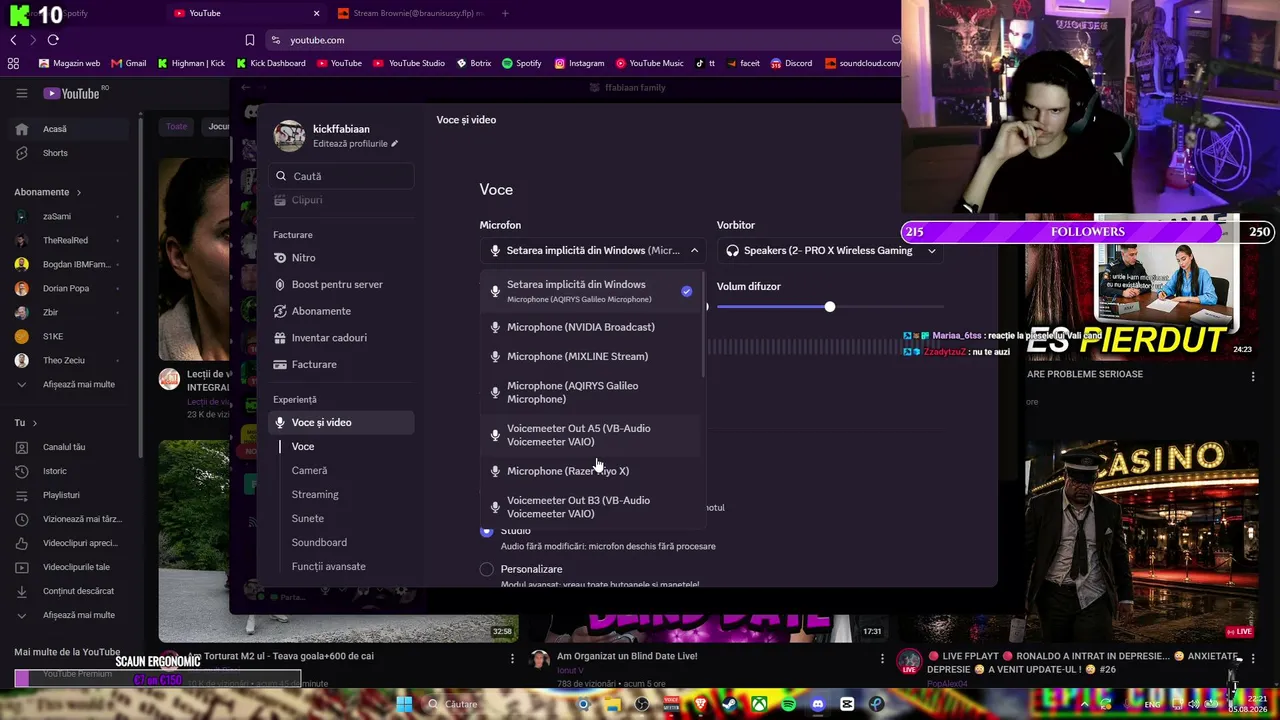
Task: Open Instagram bookmark
Action: click(x=579, y=63)
